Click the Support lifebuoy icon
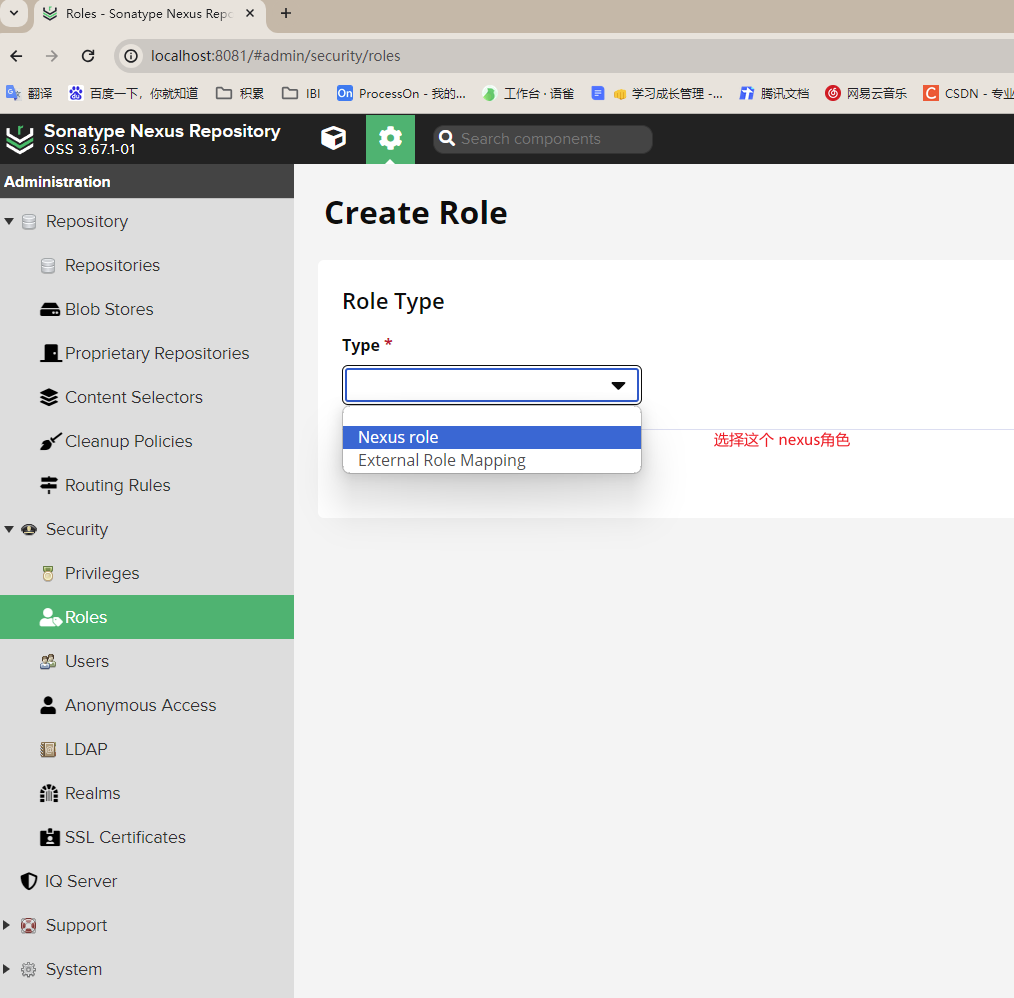1014x998 pixels. click(28, 926)
